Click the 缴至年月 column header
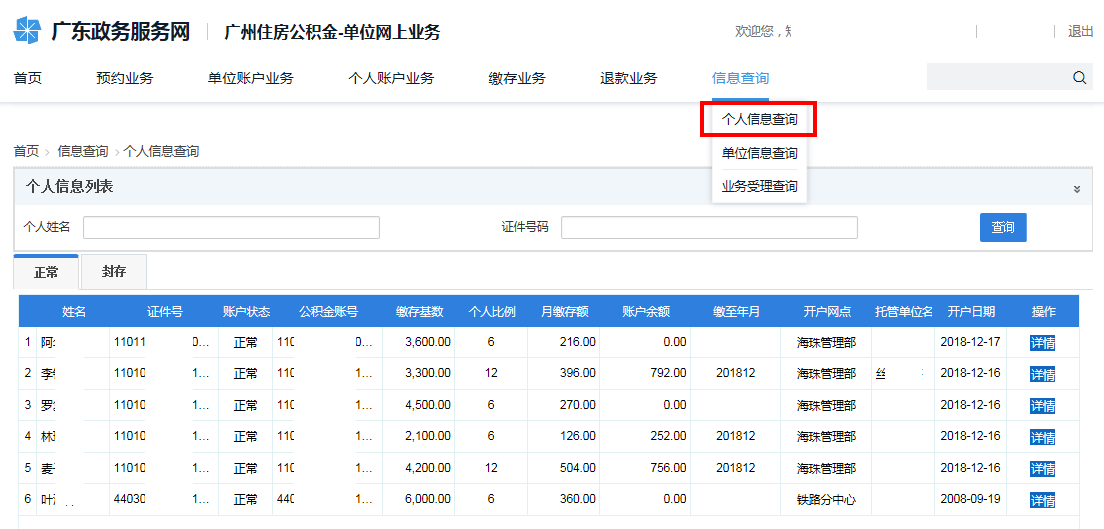1104x529 pixels. (736, 311)
